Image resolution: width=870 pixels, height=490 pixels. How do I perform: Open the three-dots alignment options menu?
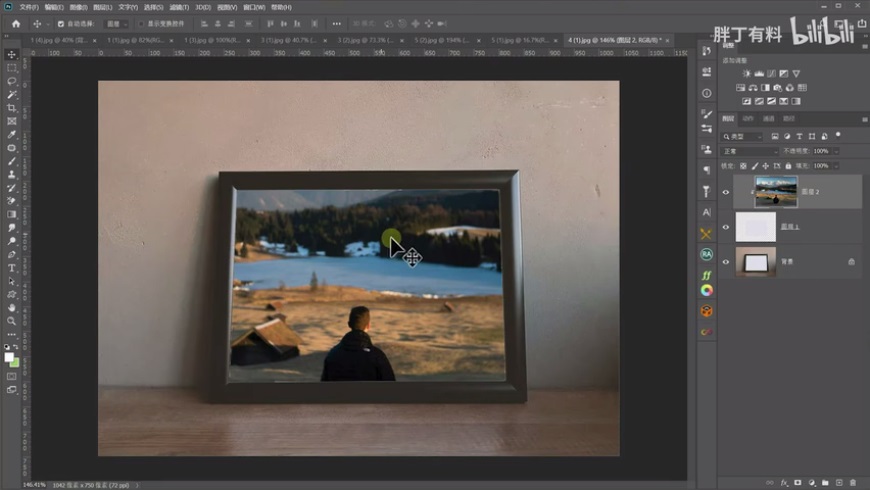coord(337,24)
